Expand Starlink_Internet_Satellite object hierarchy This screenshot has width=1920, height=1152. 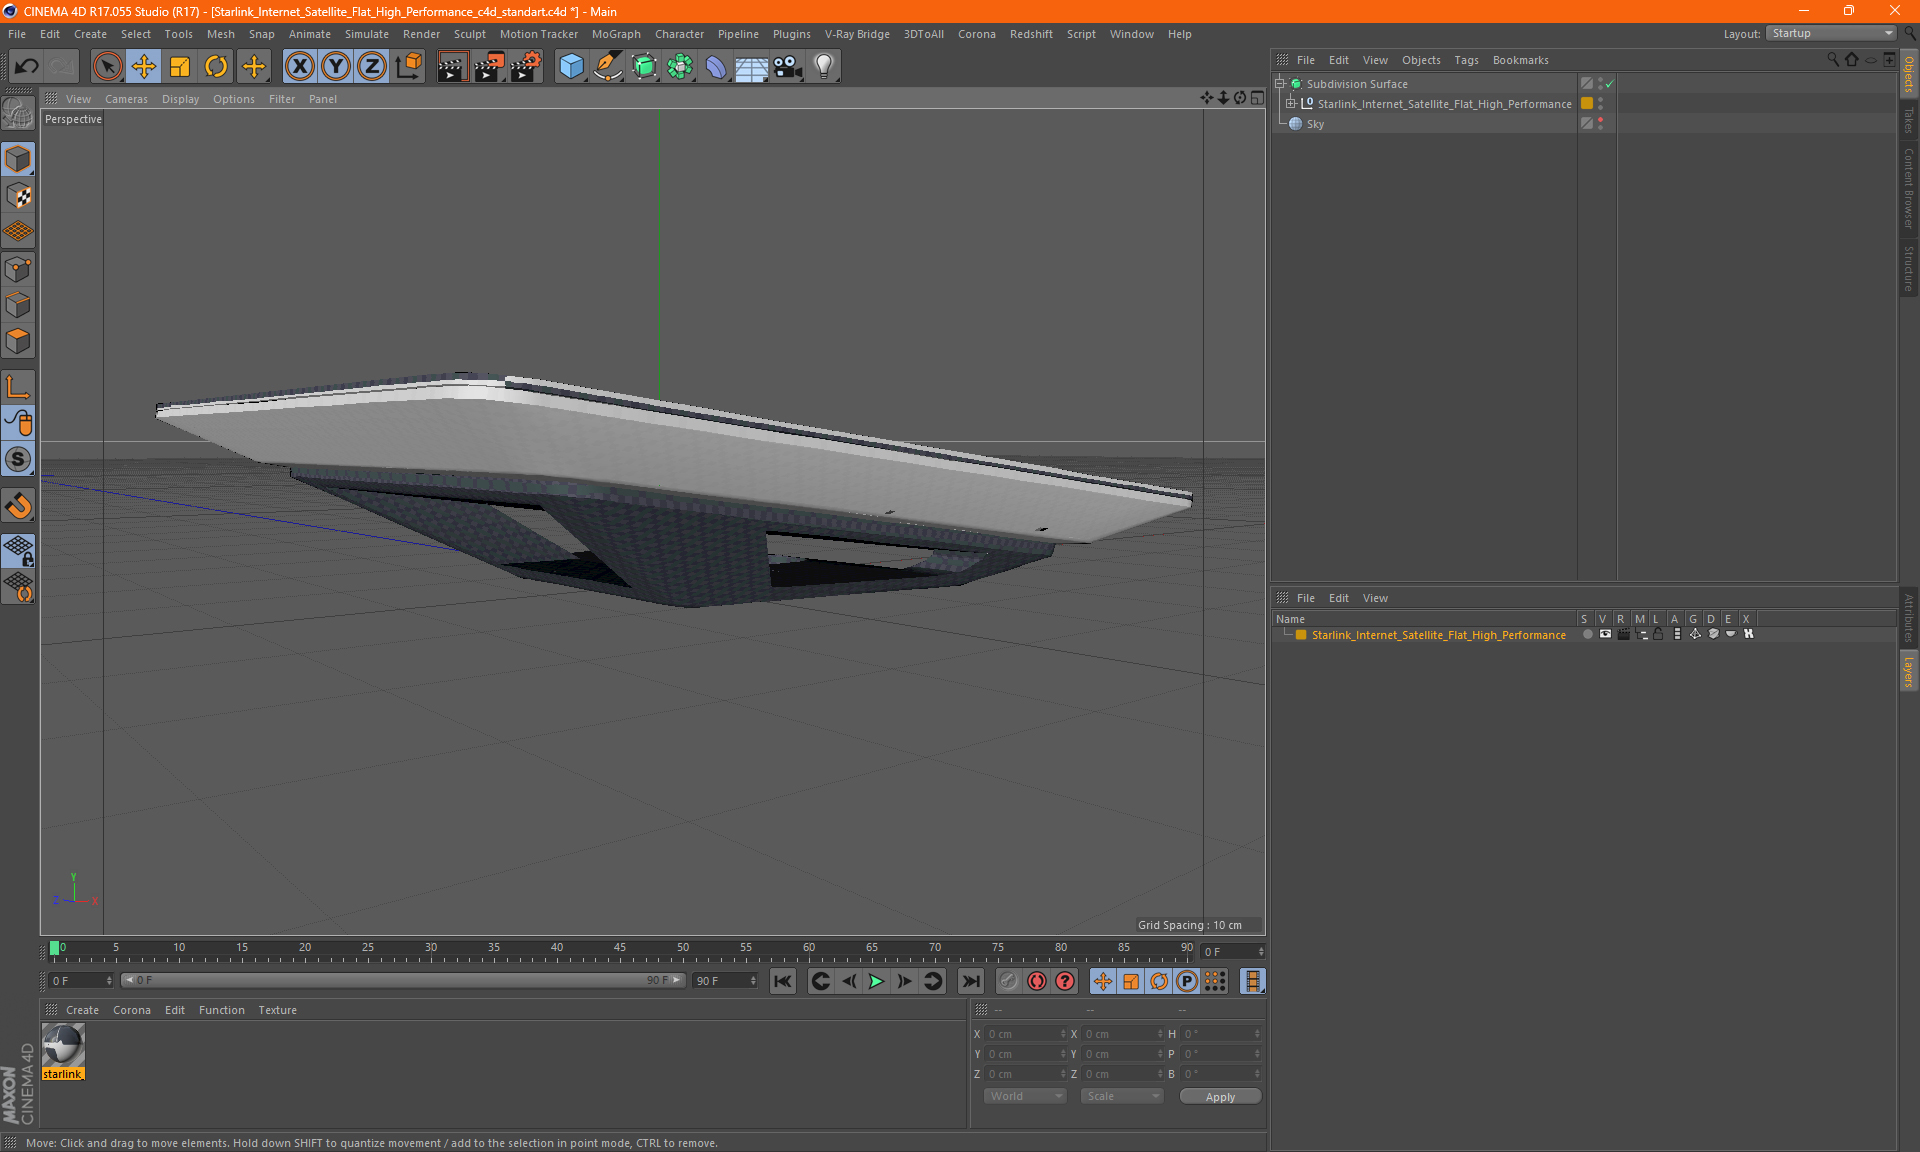click(x=1291, y=104)
